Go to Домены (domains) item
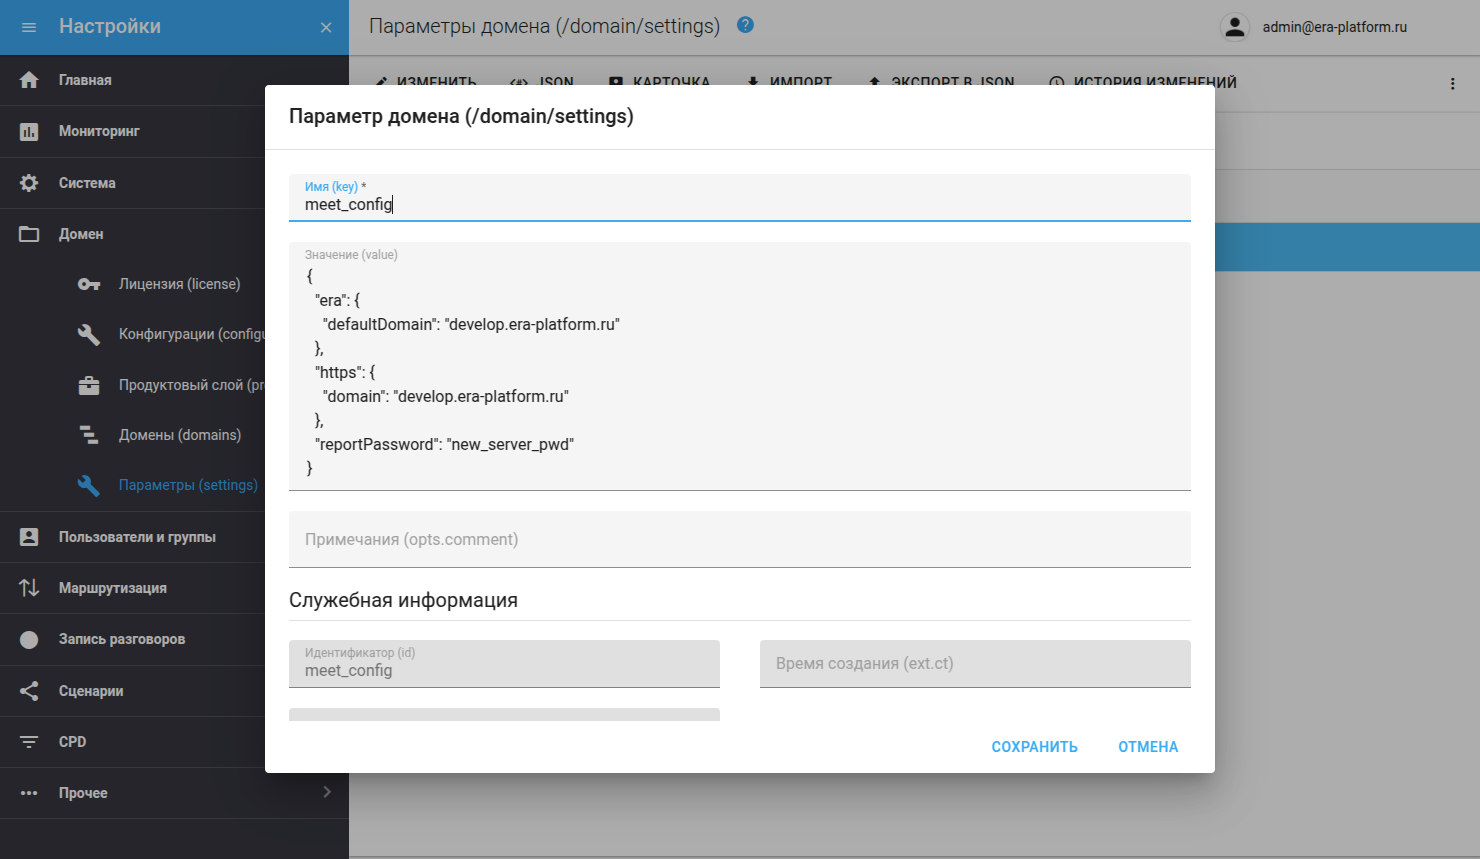 (x=179, y=435)
